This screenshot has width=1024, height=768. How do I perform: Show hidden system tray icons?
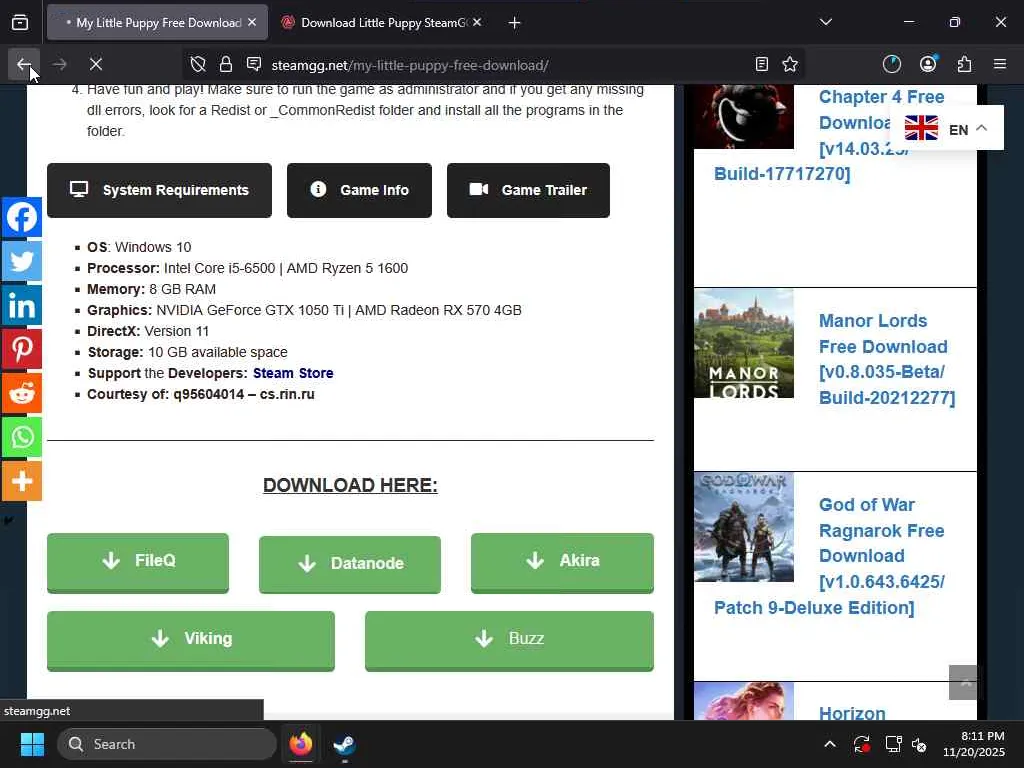click(829, 744)
